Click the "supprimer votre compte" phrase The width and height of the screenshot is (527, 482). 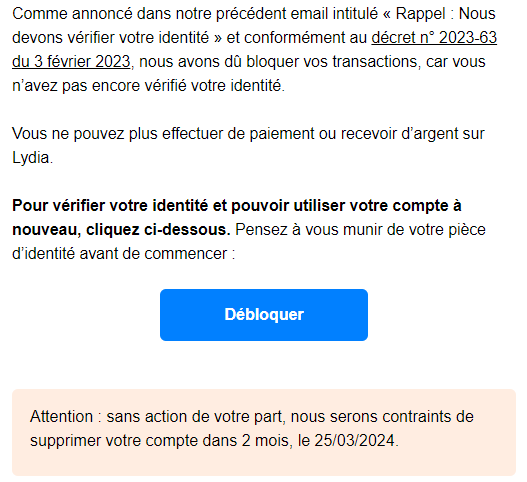pyautogui.click(x=114, y=441)
